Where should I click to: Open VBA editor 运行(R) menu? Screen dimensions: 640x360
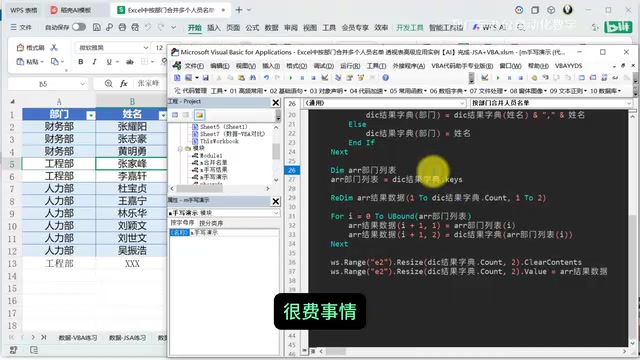pyautogui.click(x=350, y=66)
